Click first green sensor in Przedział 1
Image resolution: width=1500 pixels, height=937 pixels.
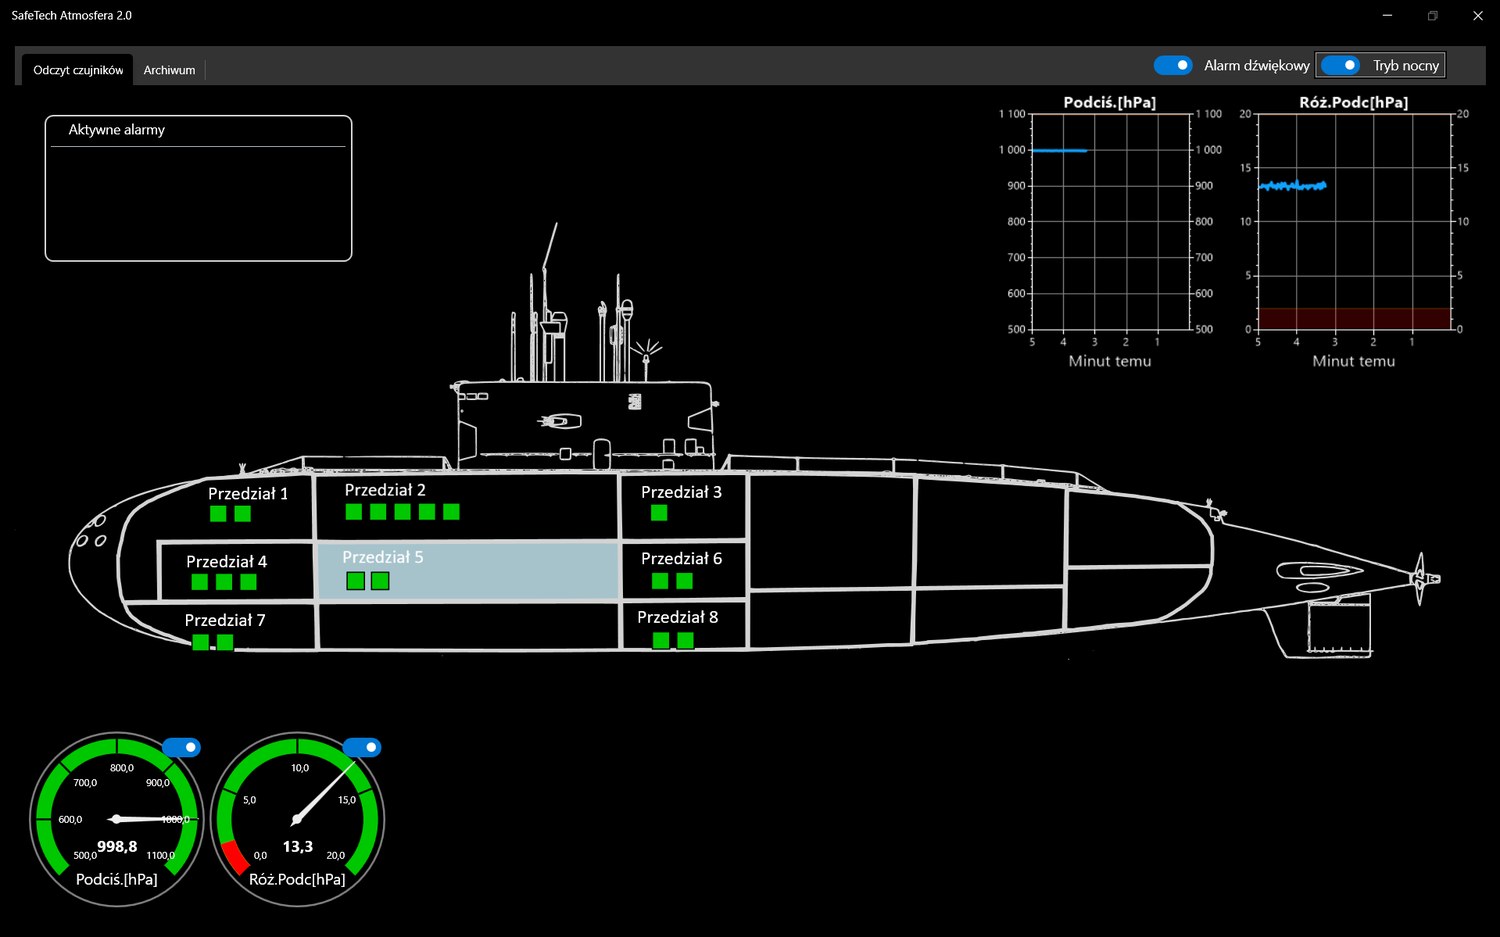click(218, 514)
